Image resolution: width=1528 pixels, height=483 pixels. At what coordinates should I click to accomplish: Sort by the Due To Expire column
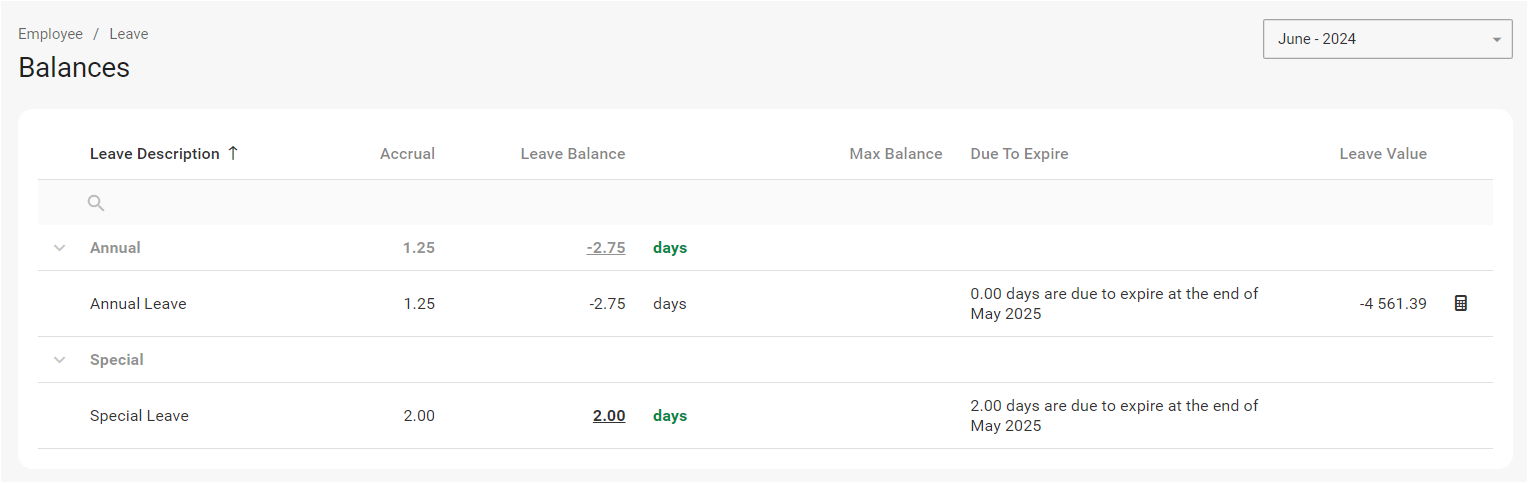1019,154
